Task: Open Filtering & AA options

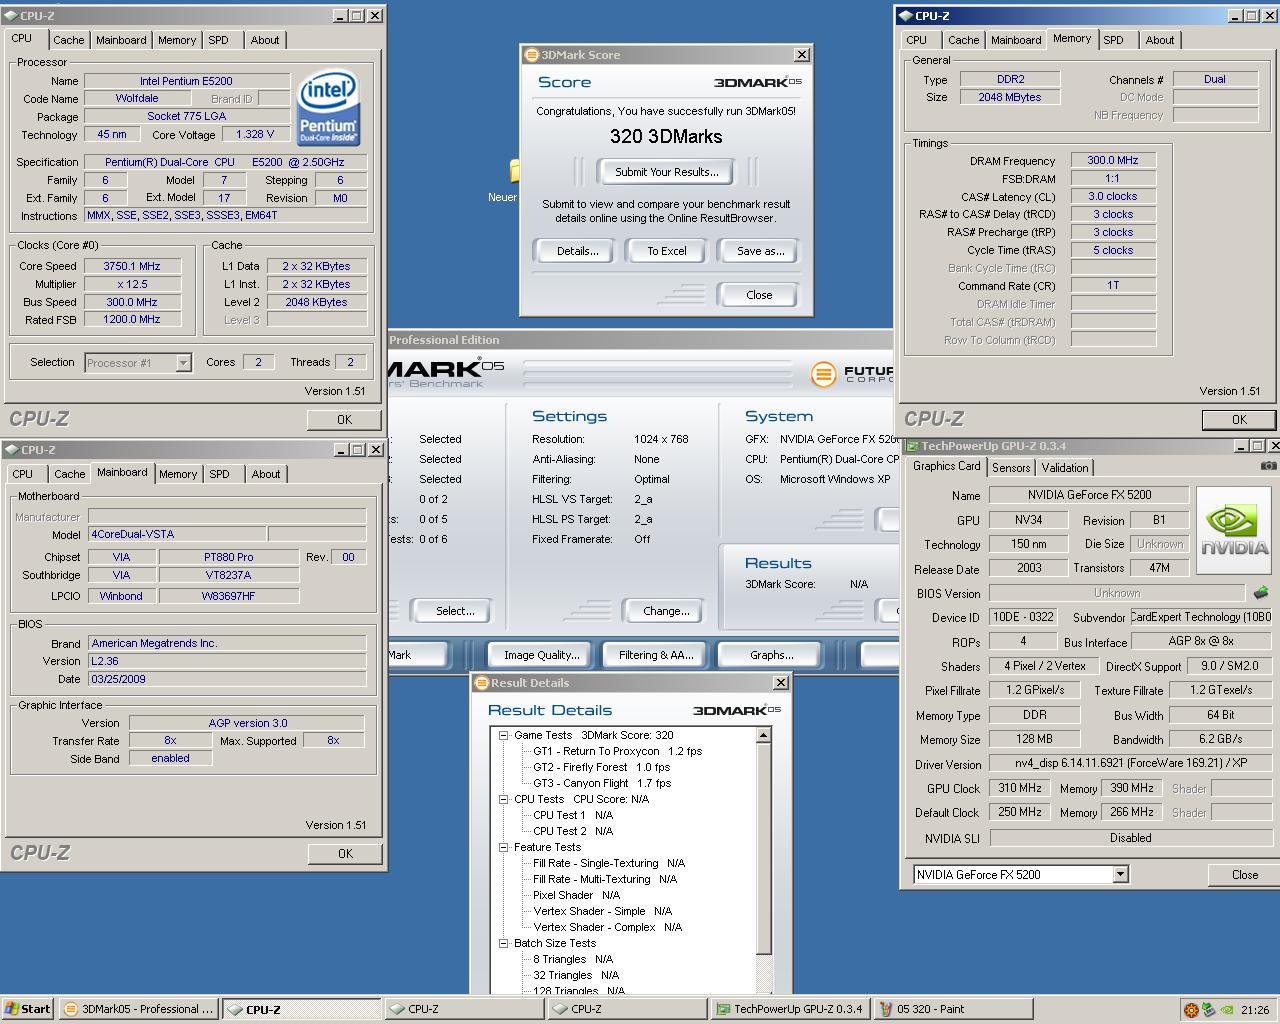Action: tap(656, 655)
